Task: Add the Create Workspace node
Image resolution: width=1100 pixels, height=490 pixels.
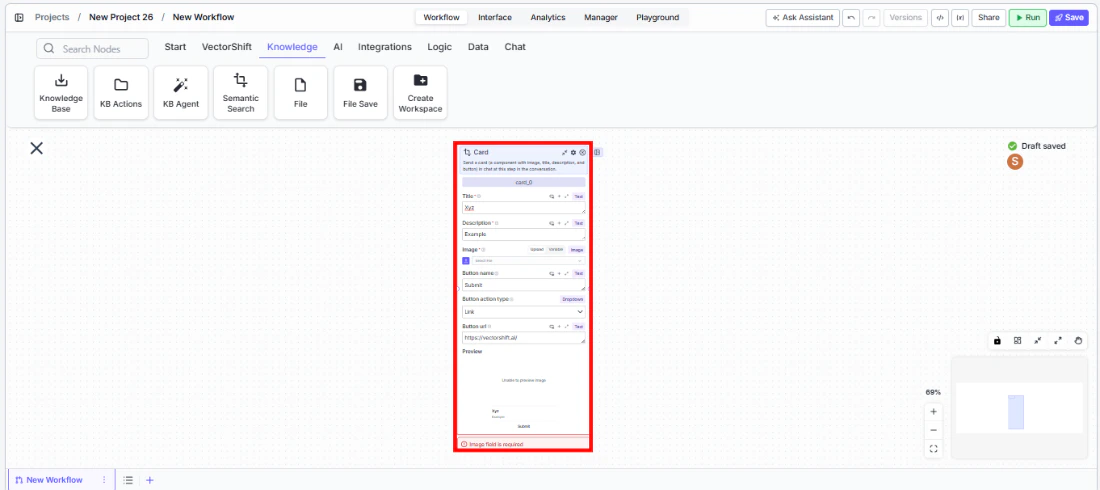Action: [x=420, y=93]
